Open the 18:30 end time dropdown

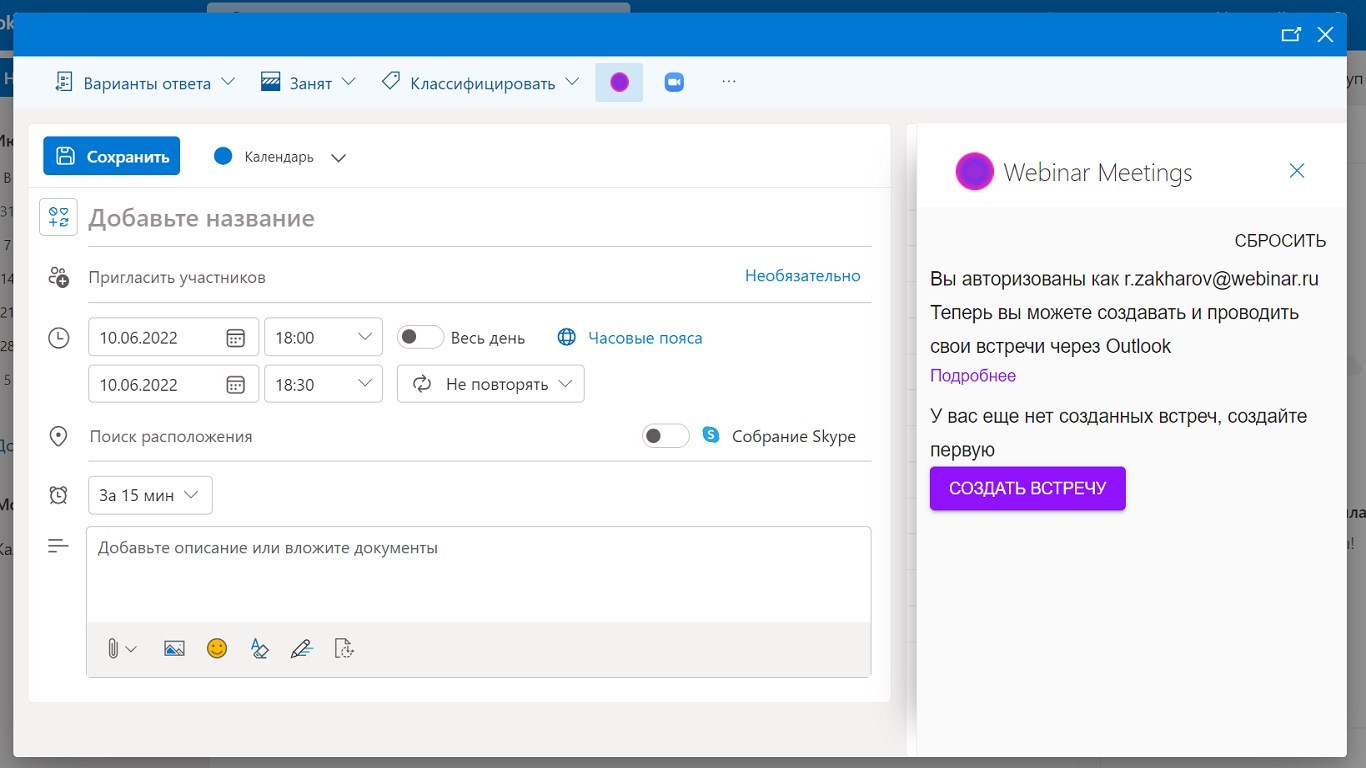click(x=323, y=384)
